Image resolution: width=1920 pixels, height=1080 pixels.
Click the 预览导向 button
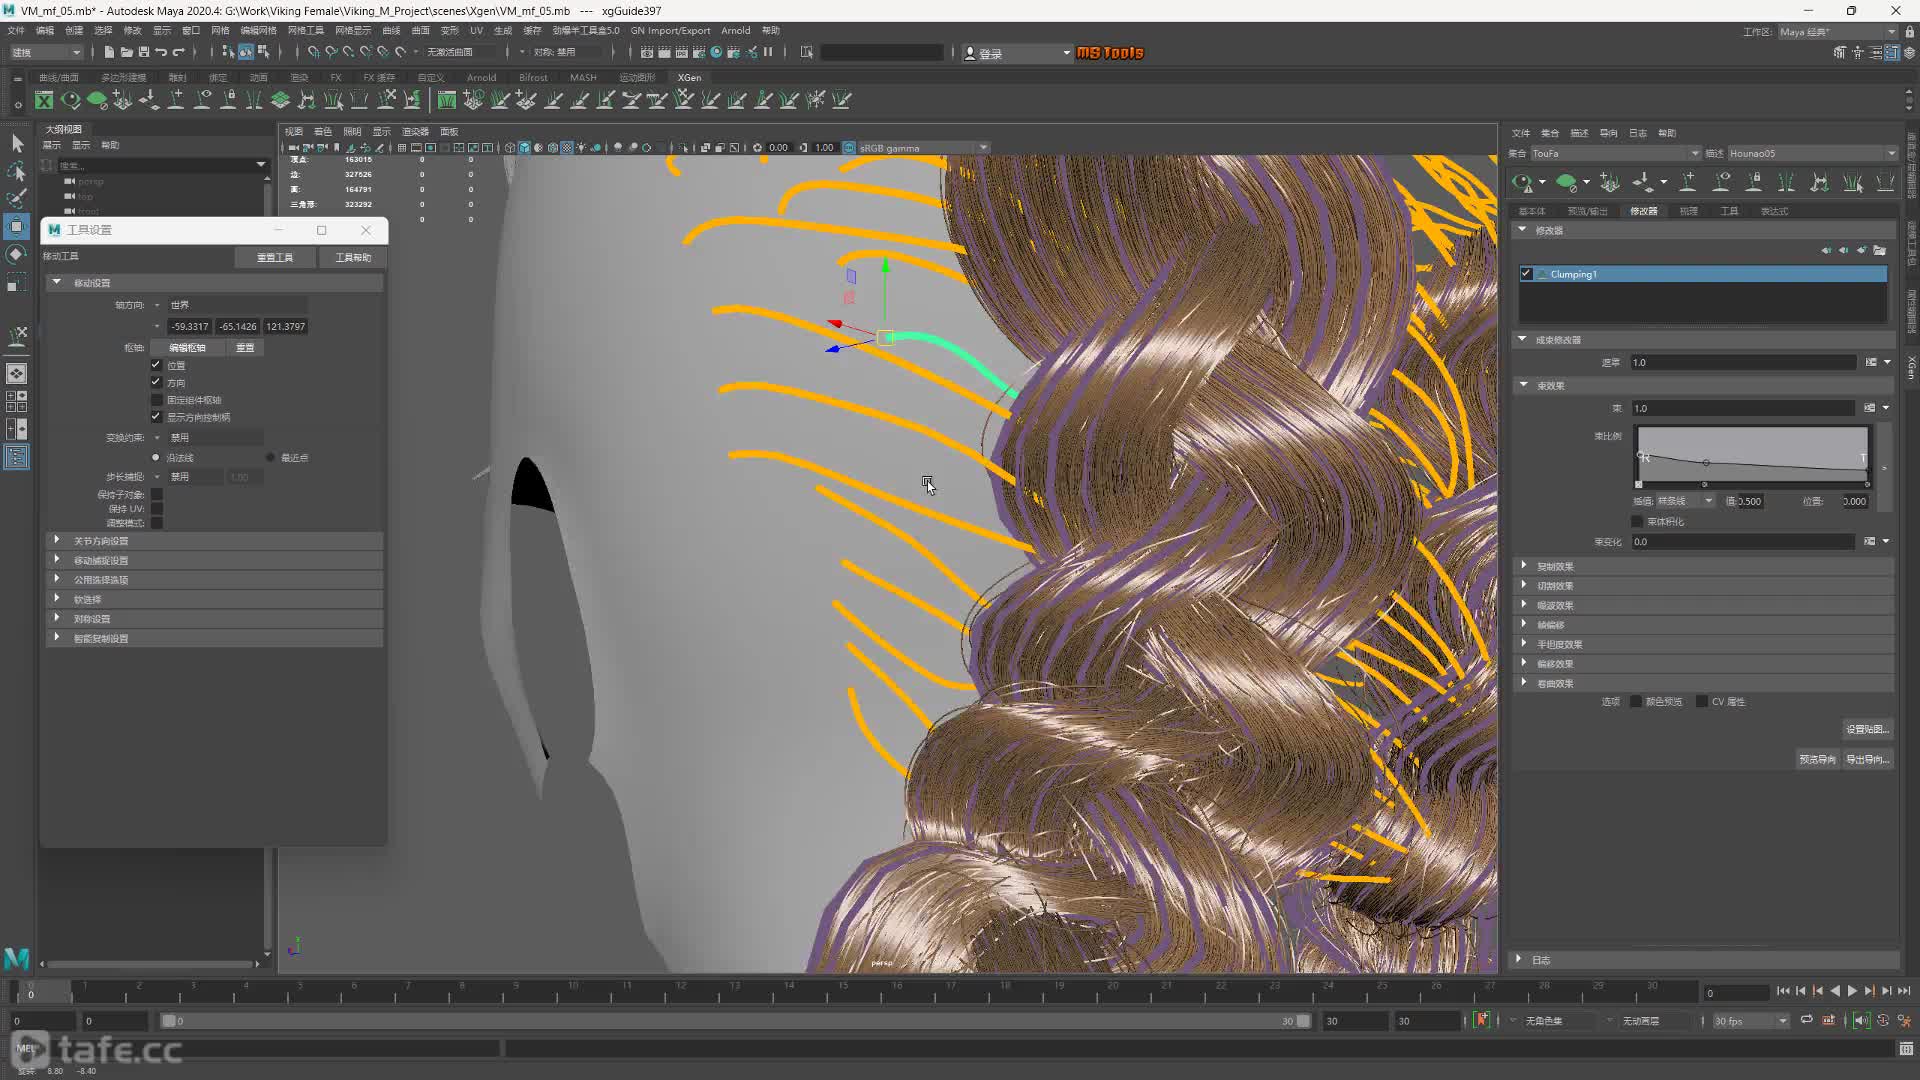[1817, 759]
